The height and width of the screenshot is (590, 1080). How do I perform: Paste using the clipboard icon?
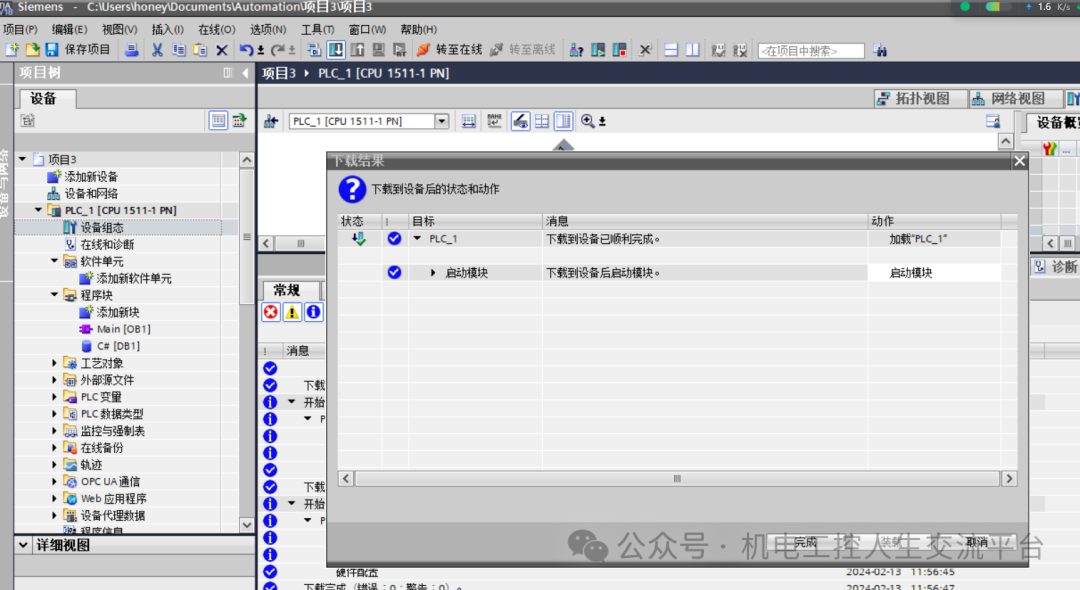point(200,50)
